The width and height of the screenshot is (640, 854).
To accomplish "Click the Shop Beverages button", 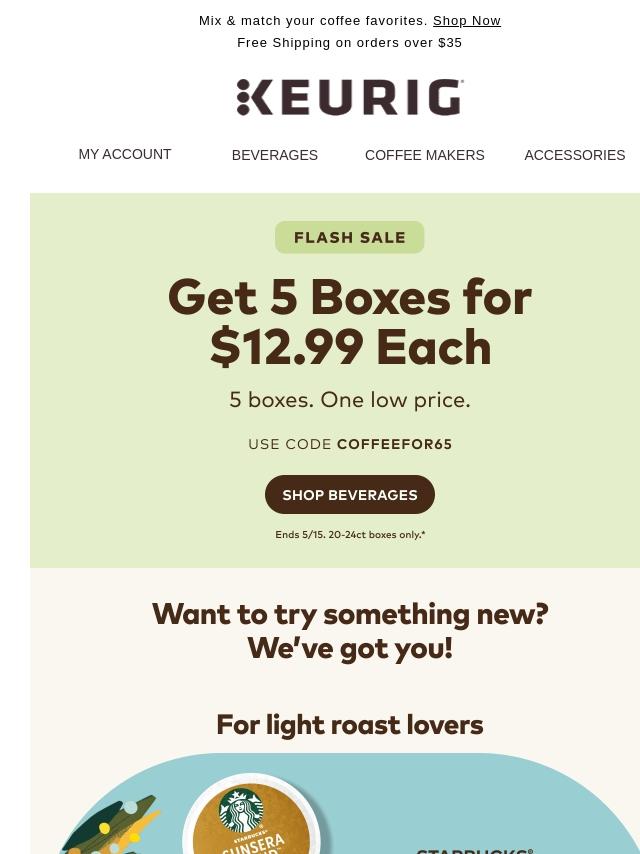I will click(x=350, y=495).
